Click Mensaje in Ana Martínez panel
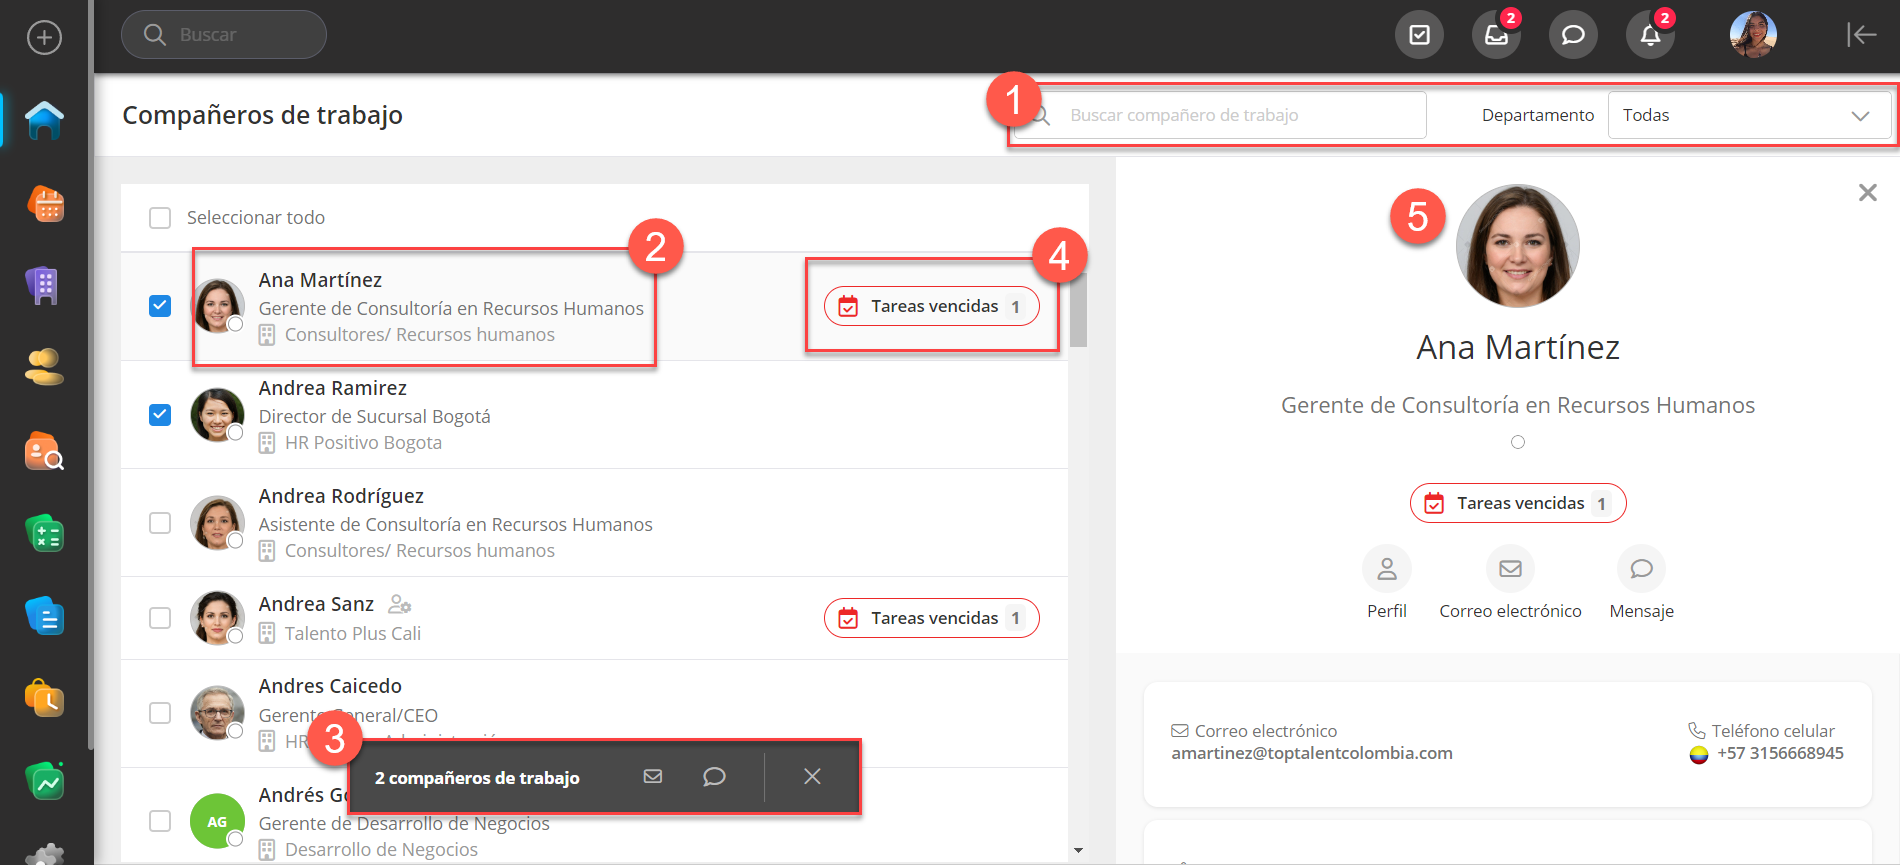Screen dimensions: 1900x865 pyautogui.click(x=1641, y=570)
